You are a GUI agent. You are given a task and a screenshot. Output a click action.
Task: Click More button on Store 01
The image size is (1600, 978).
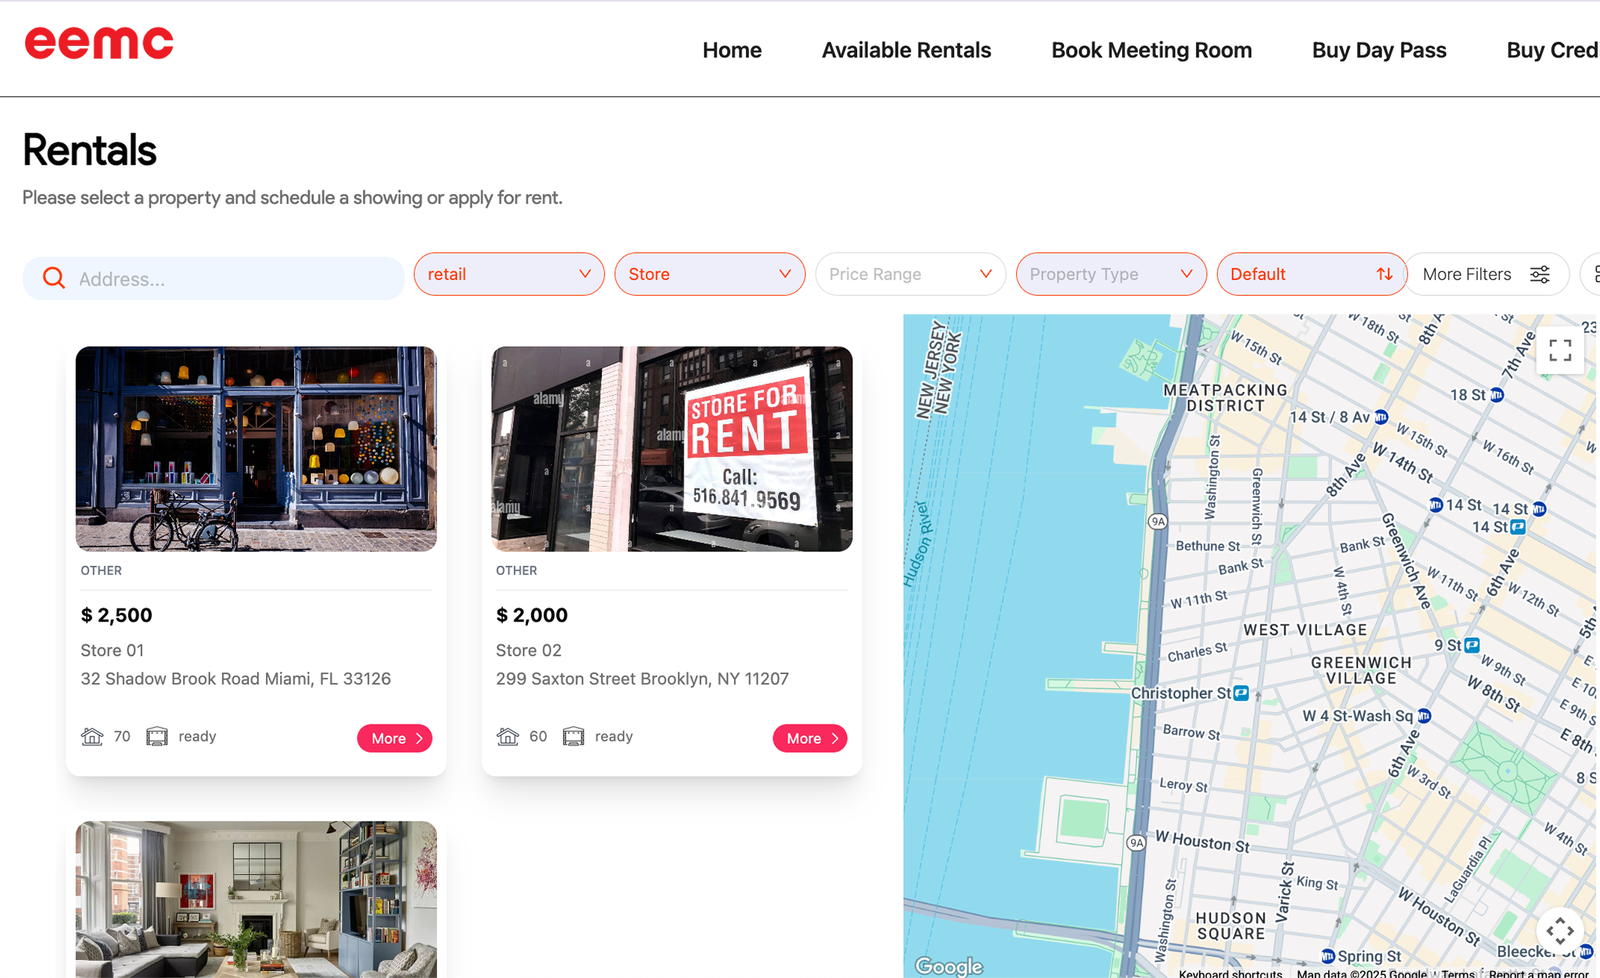click(394, 738)
